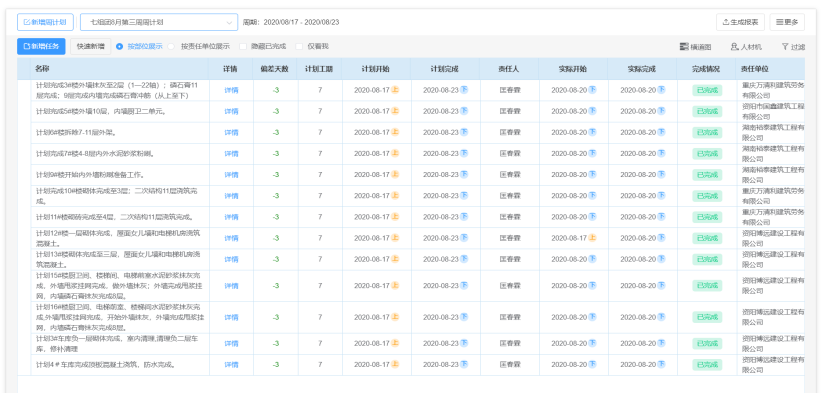Image resolution: width=827 pixels, height=394 pixels.
Task: Check the 隐藏已完成 checkbox
Action: [x=263, y=46]
